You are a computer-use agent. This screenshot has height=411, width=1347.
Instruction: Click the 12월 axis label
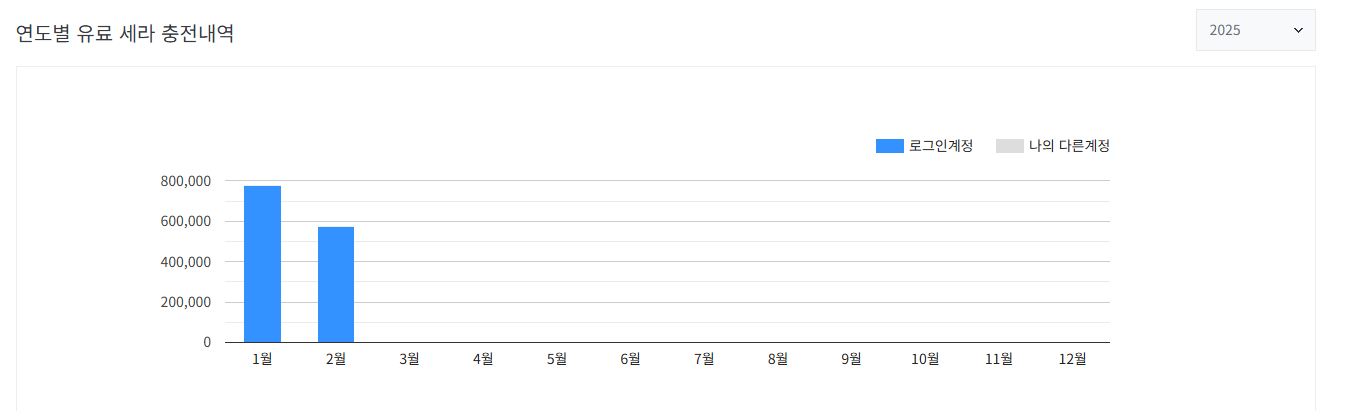click(x=1072, y=359)
